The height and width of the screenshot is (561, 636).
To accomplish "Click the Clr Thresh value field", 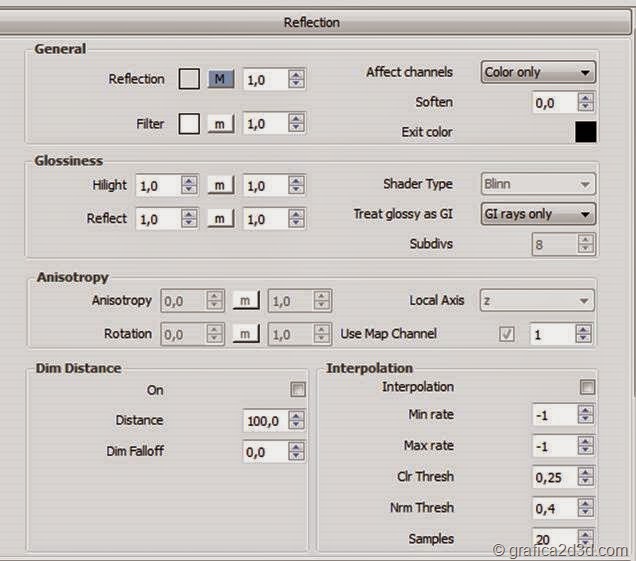I will pyautogui.click(x=553, y=477).
